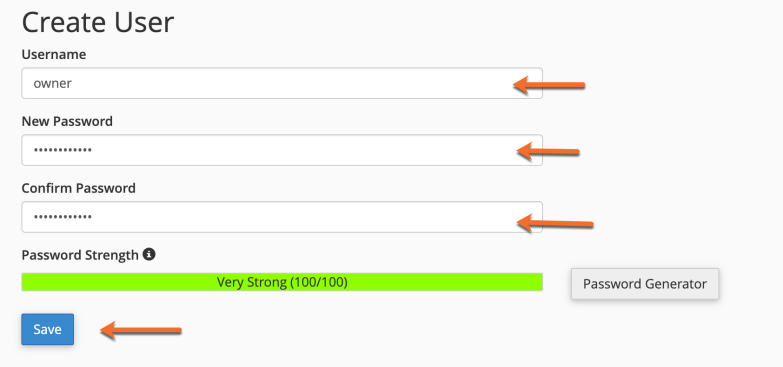Click the orange arrow beside New Password field
This screenshot has width=783, height=367.
[x=548, y=151]
